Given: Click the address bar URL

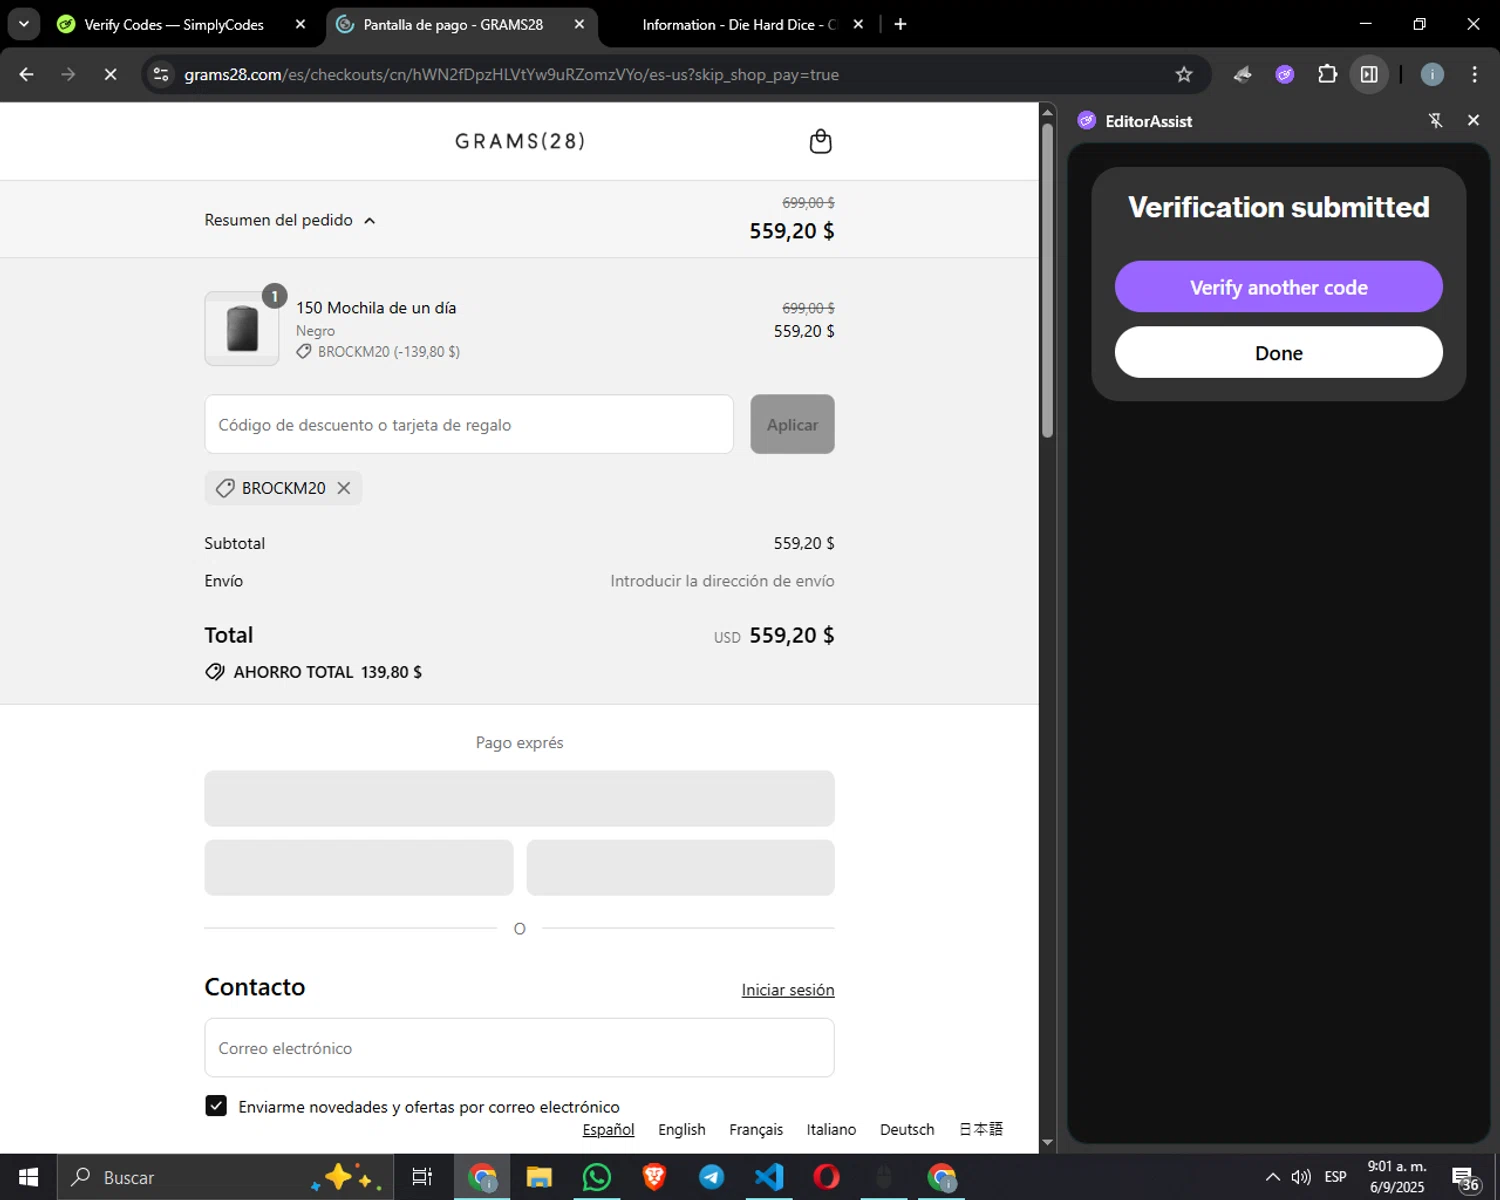Looking at the screenshot, I should point(511,74).
